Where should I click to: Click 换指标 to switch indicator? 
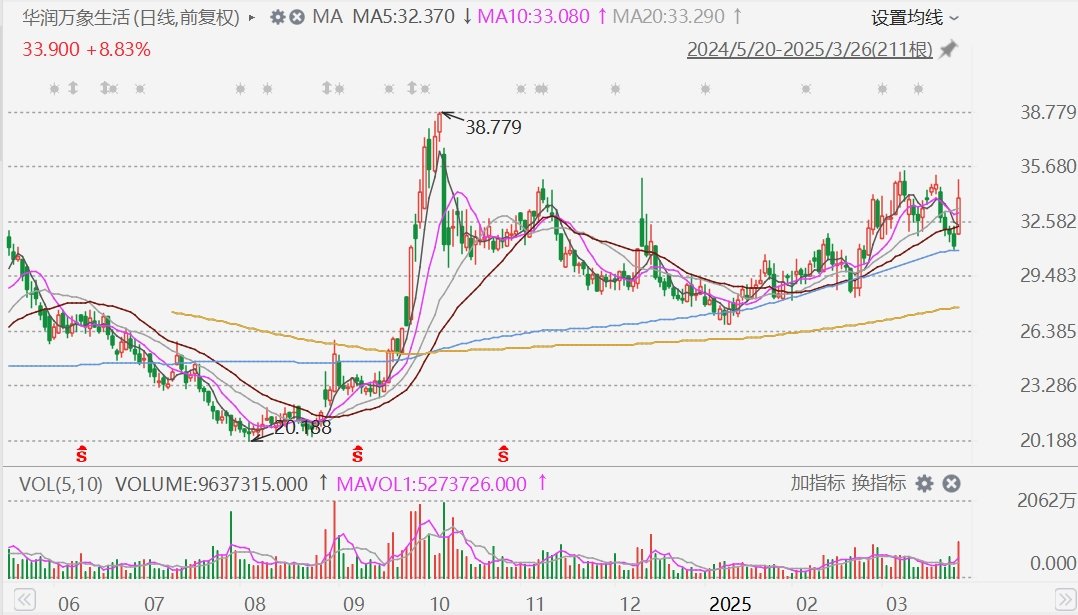tap(879, 483)
